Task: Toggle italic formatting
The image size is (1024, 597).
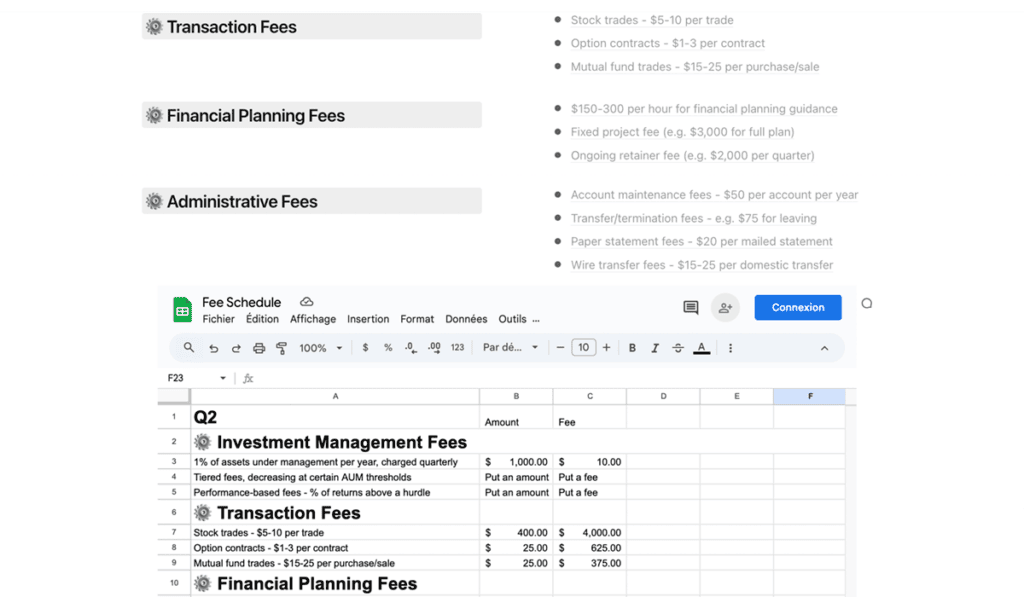Action: [x=654, y=348]
